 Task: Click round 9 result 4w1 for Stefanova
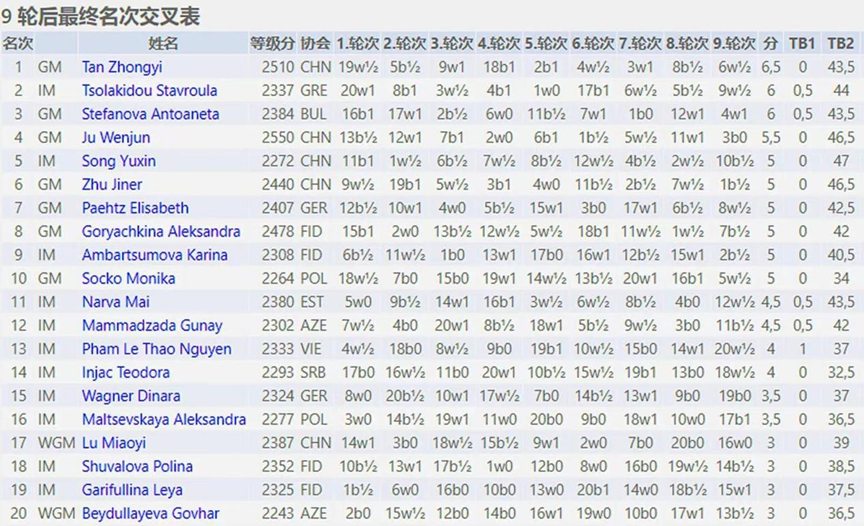pyautogui.click(x=734, y=114)
